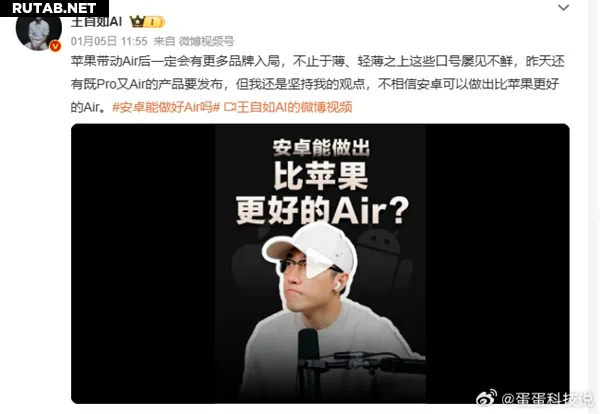Click the orange verified V badge
This screenshot has width=600, height=414.
point(56,46)
